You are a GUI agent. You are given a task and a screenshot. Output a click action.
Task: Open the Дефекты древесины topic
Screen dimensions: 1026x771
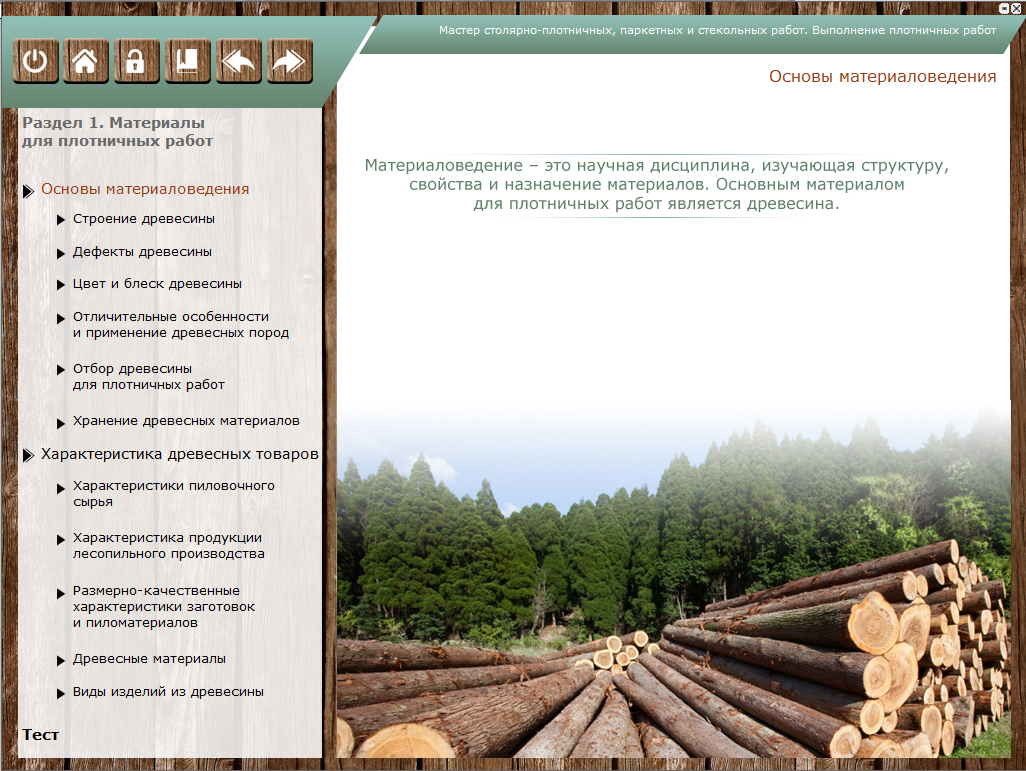click(142, 252)
